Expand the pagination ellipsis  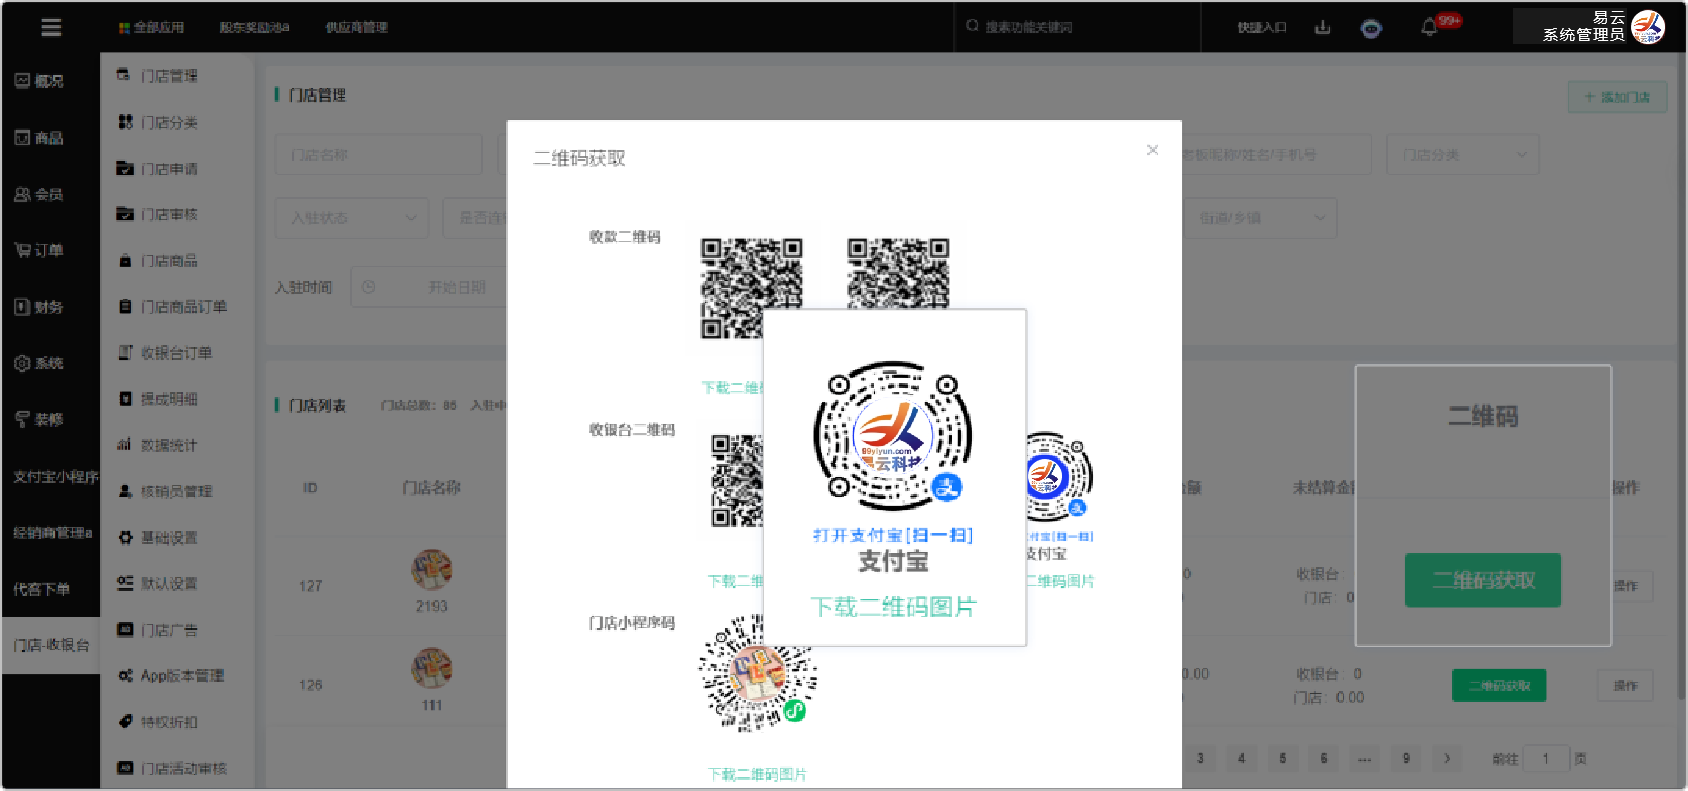pos(1364,758)
